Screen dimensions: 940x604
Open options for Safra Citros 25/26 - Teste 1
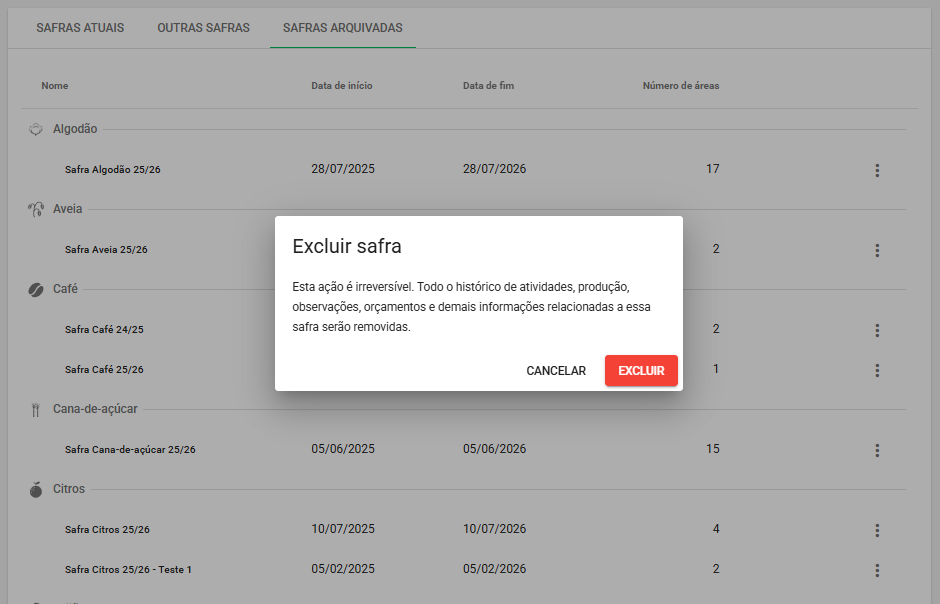click(877, 570)
